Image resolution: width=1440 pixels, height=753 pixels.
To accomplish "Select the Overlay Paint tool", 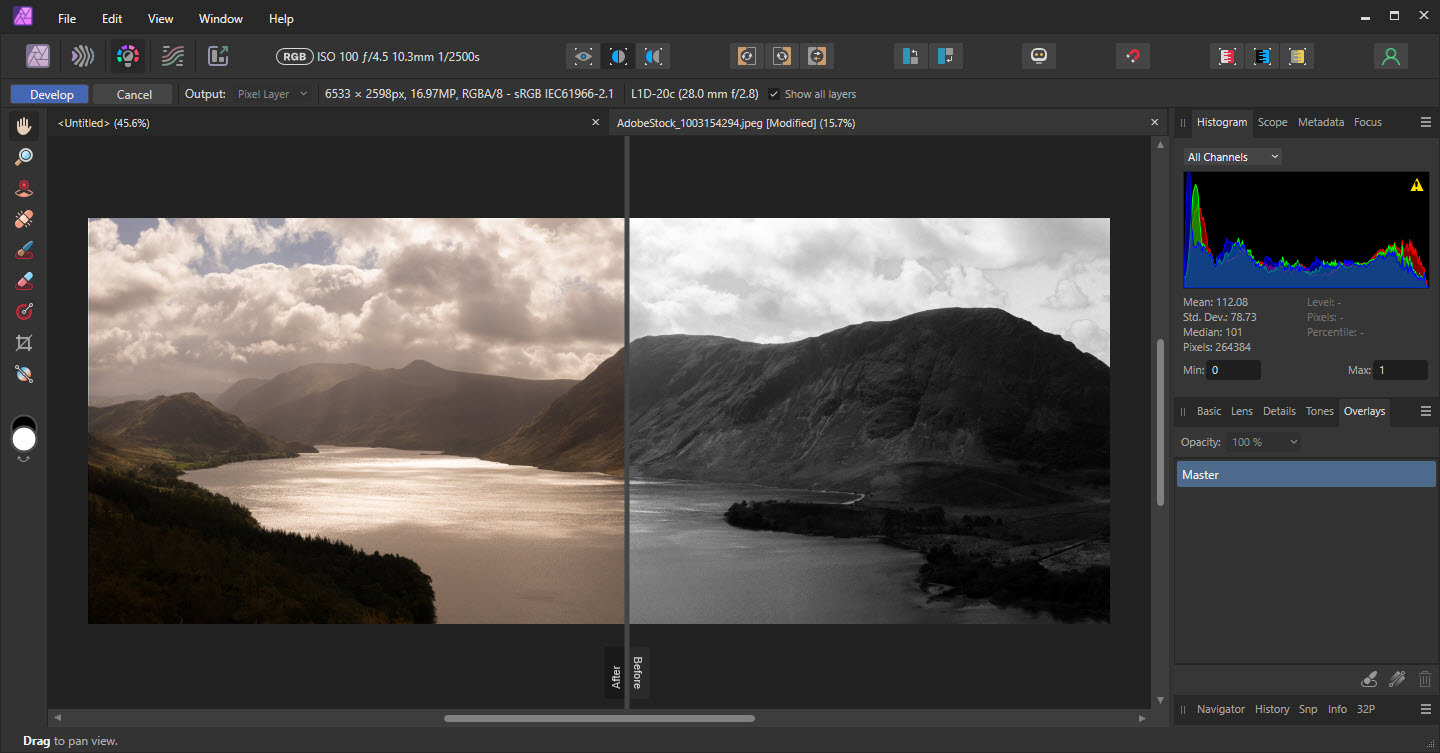I will [x=23, y=249].
